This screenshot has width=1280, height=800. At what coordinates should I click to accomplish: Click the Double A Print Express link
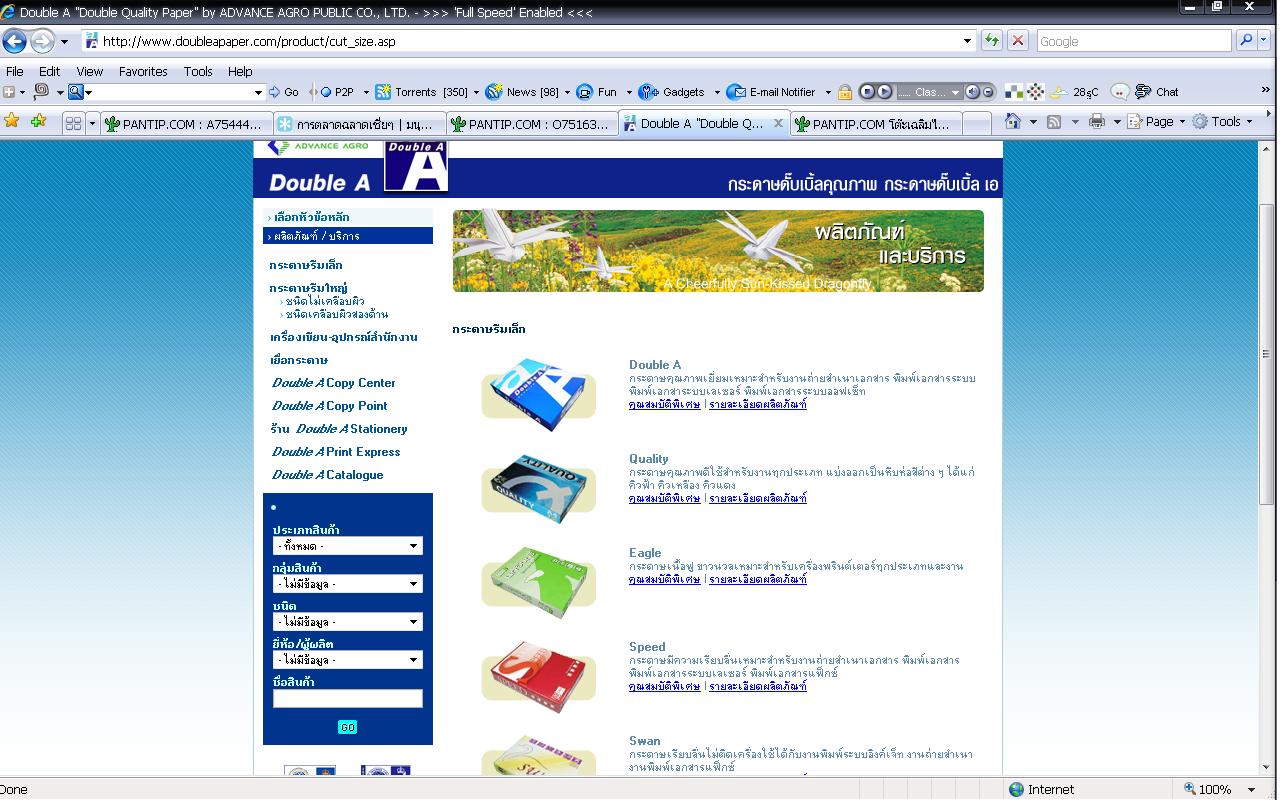[x=336, y=452]
